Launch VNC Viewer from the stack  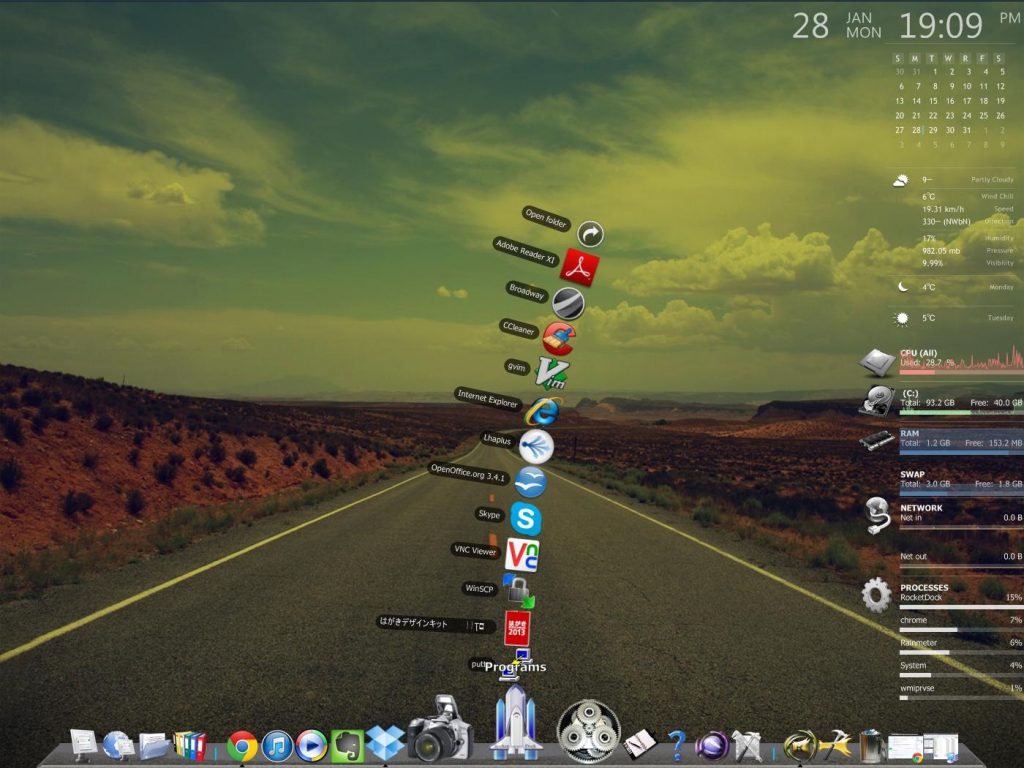tap(521, 554)
